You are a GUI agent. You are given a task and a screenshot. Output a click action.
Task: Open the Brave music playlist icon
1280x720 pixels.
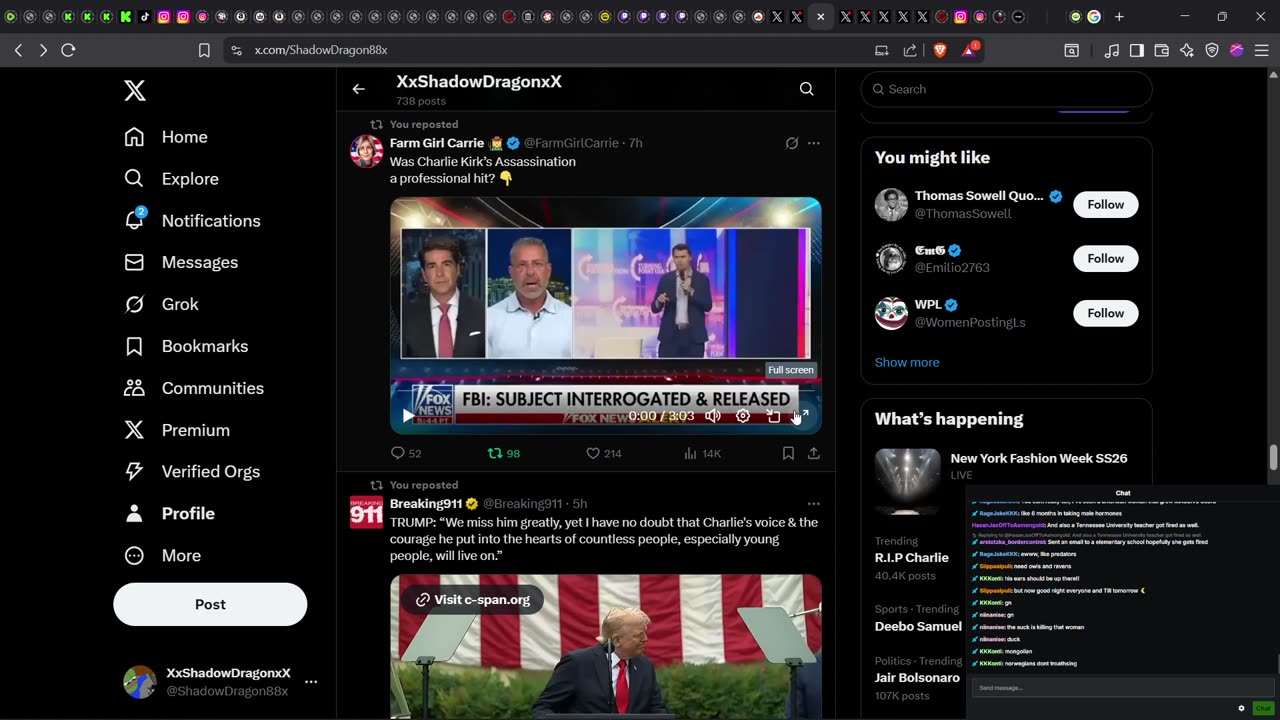point(1112,50)
